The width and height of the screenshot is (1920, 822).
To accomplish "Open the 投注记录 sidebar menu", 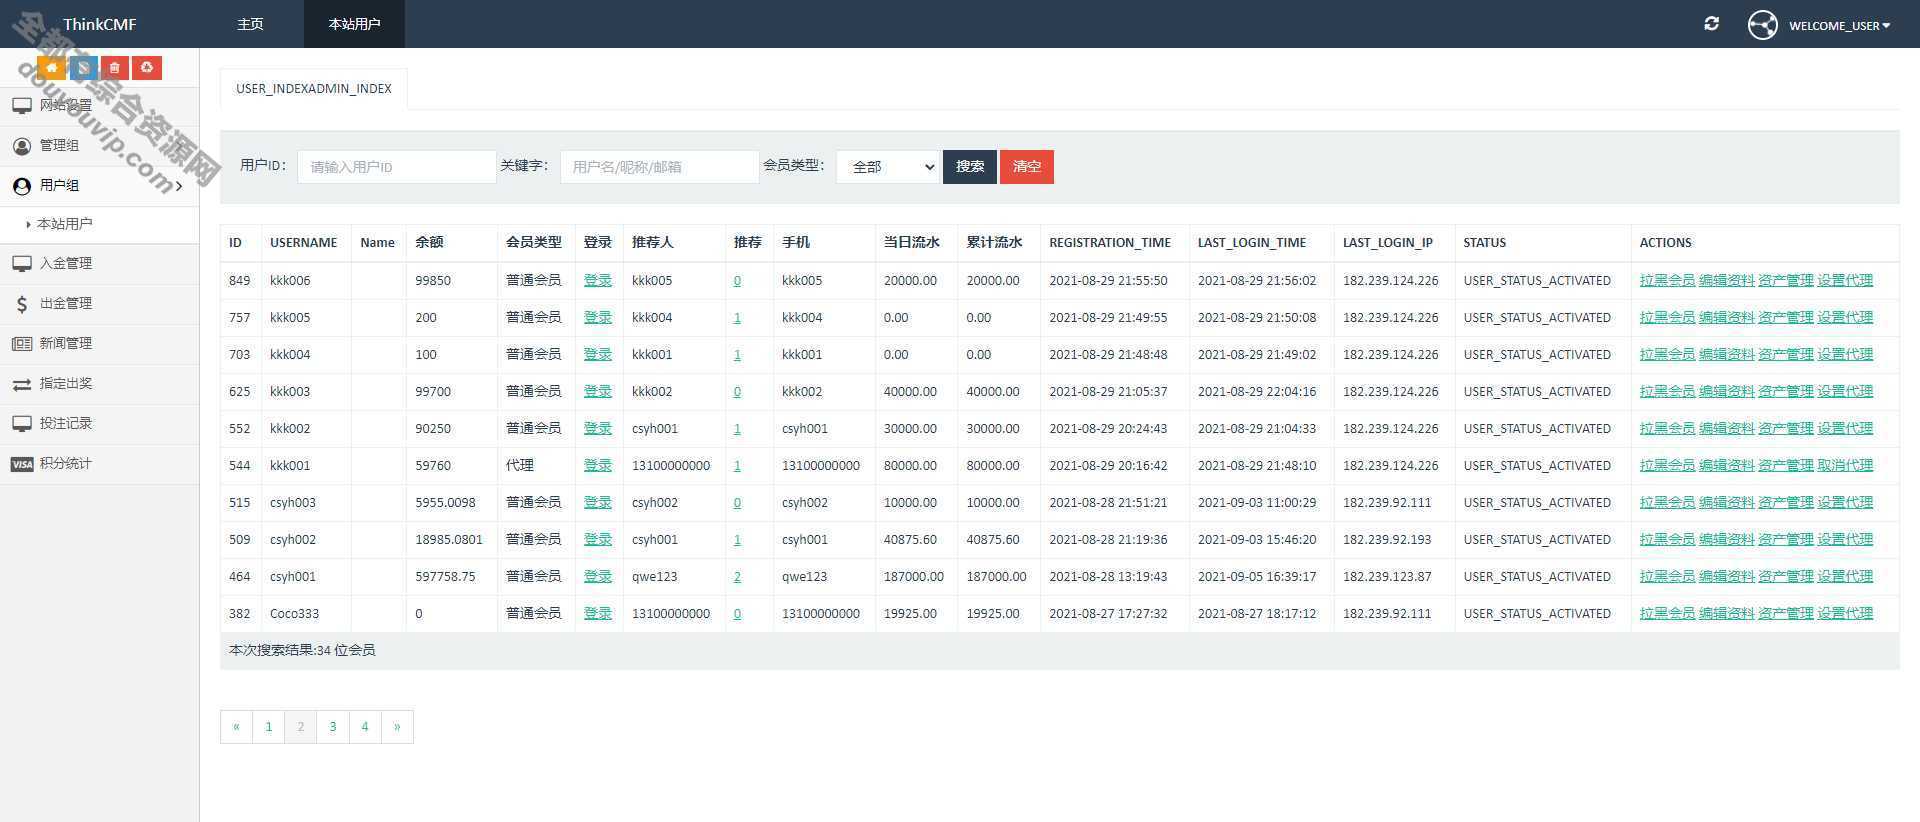I will (x=99, y=423).
